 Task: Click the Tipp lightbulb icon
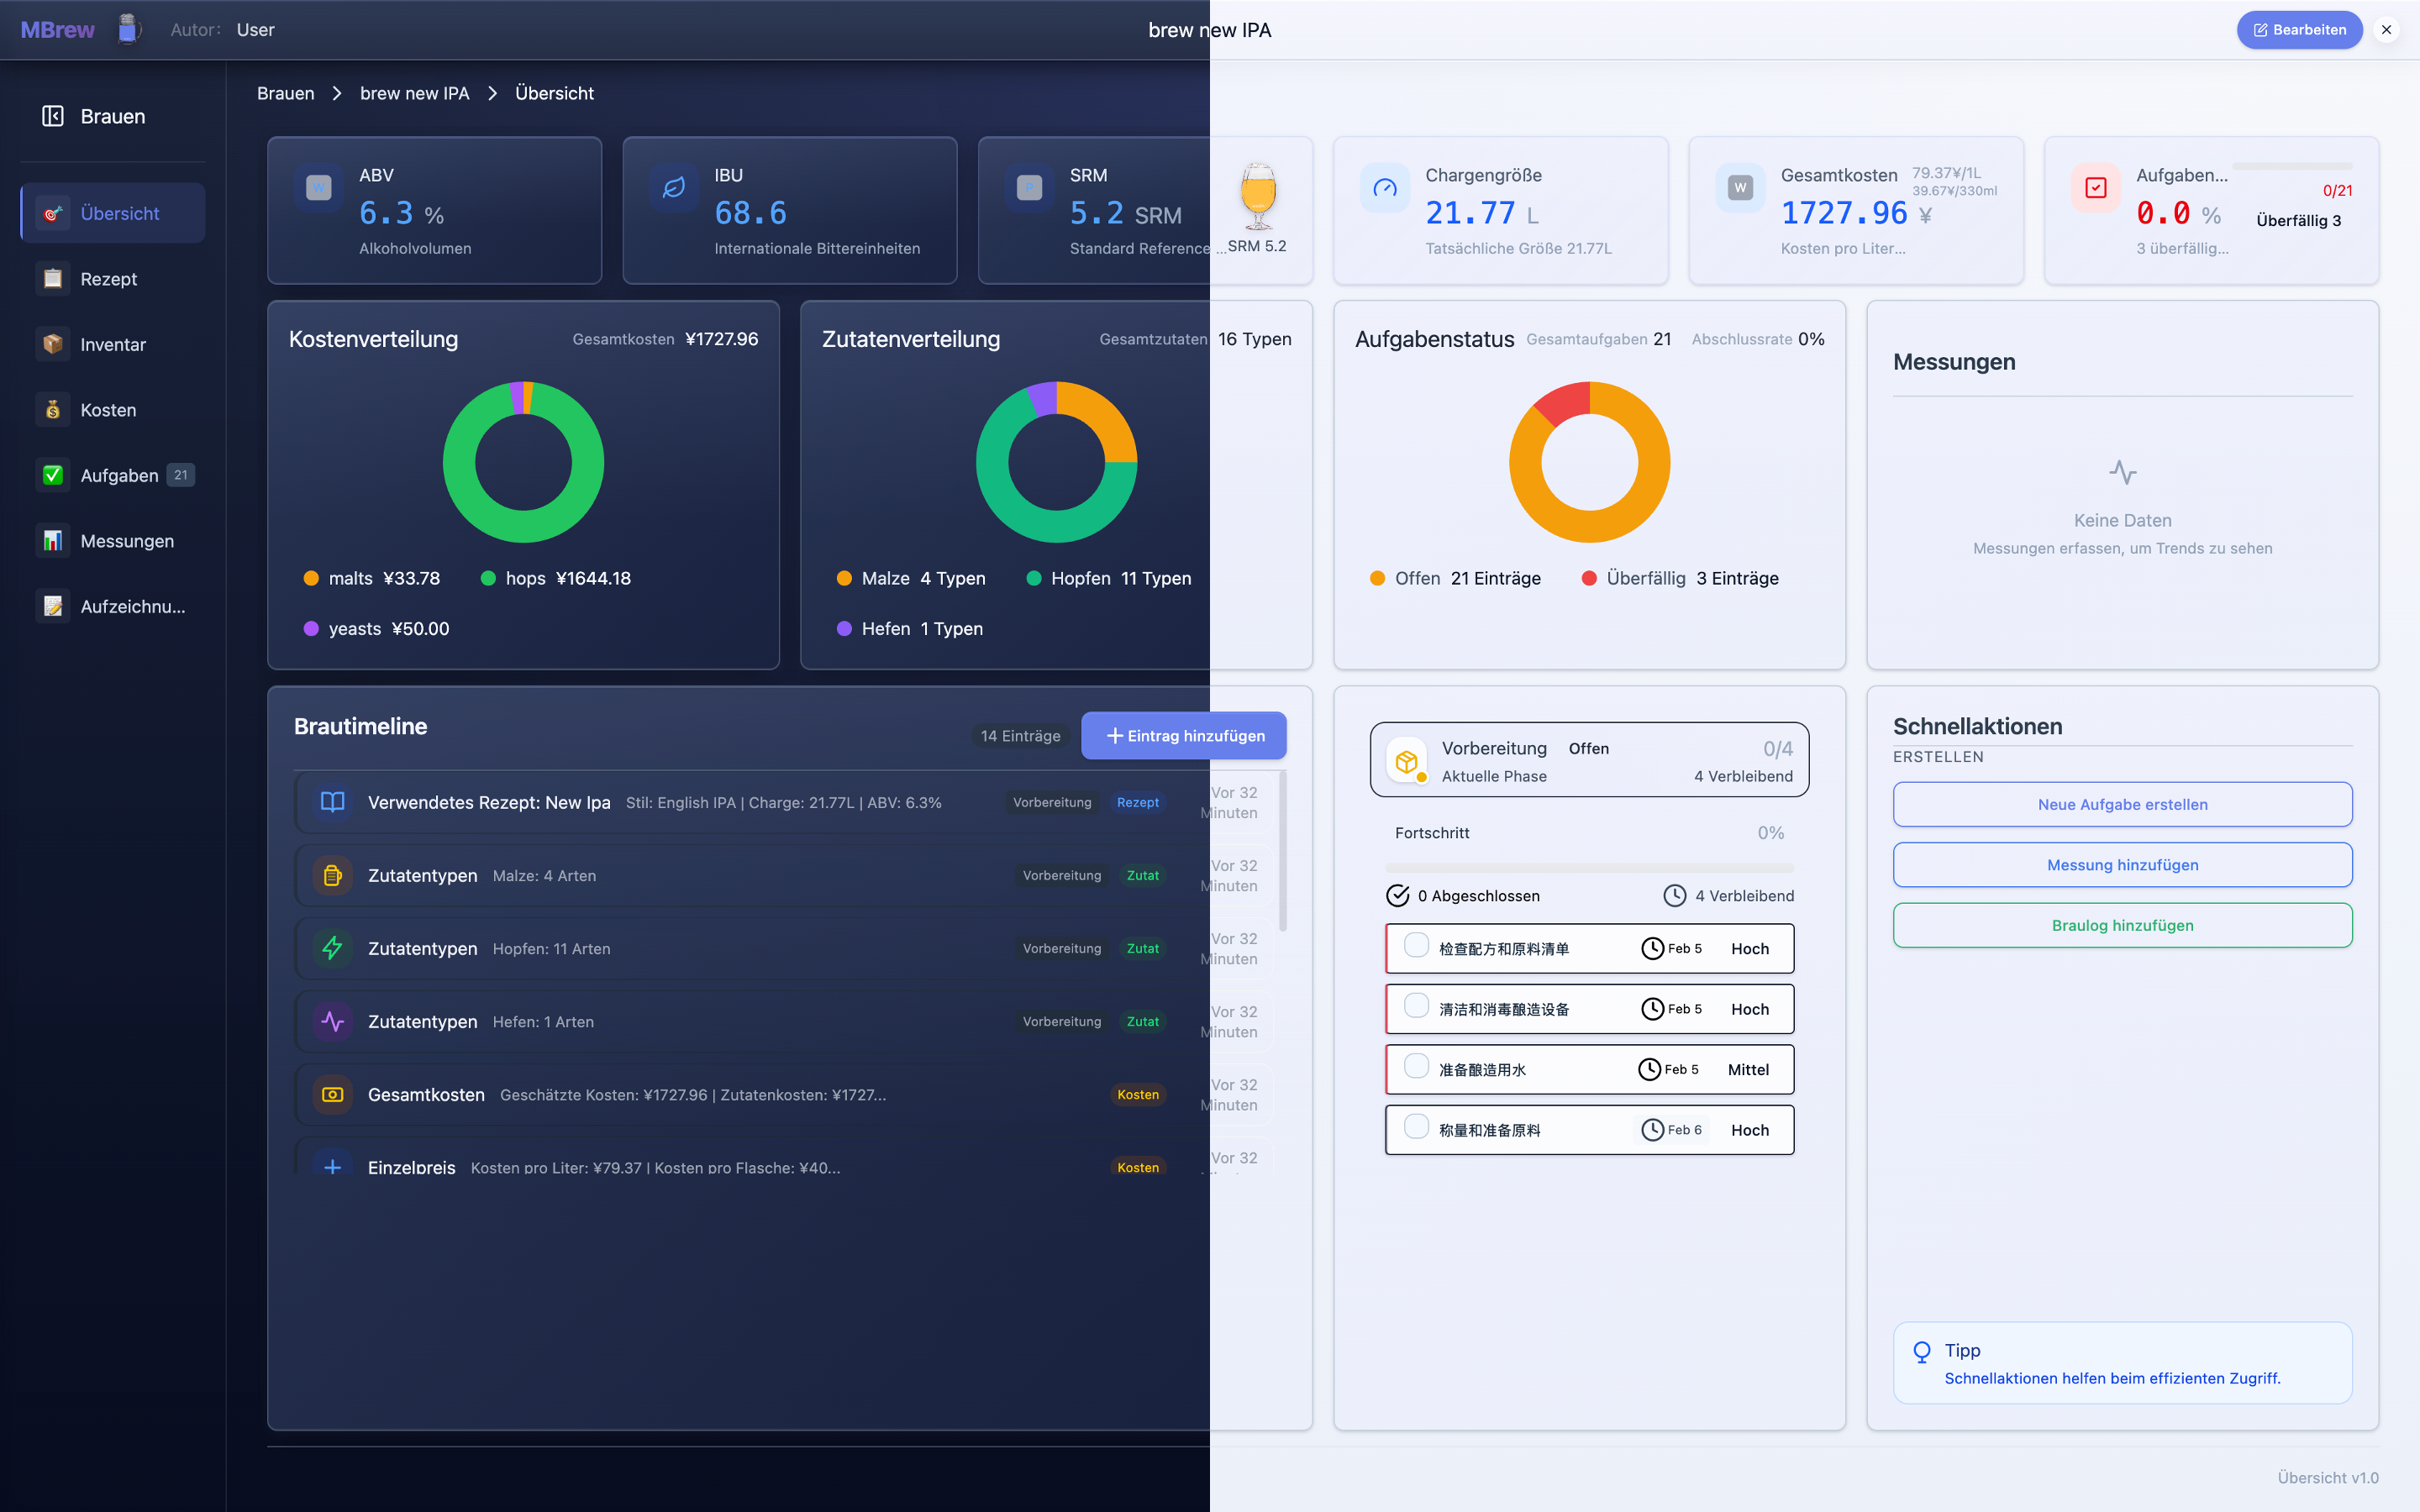1921,1352
